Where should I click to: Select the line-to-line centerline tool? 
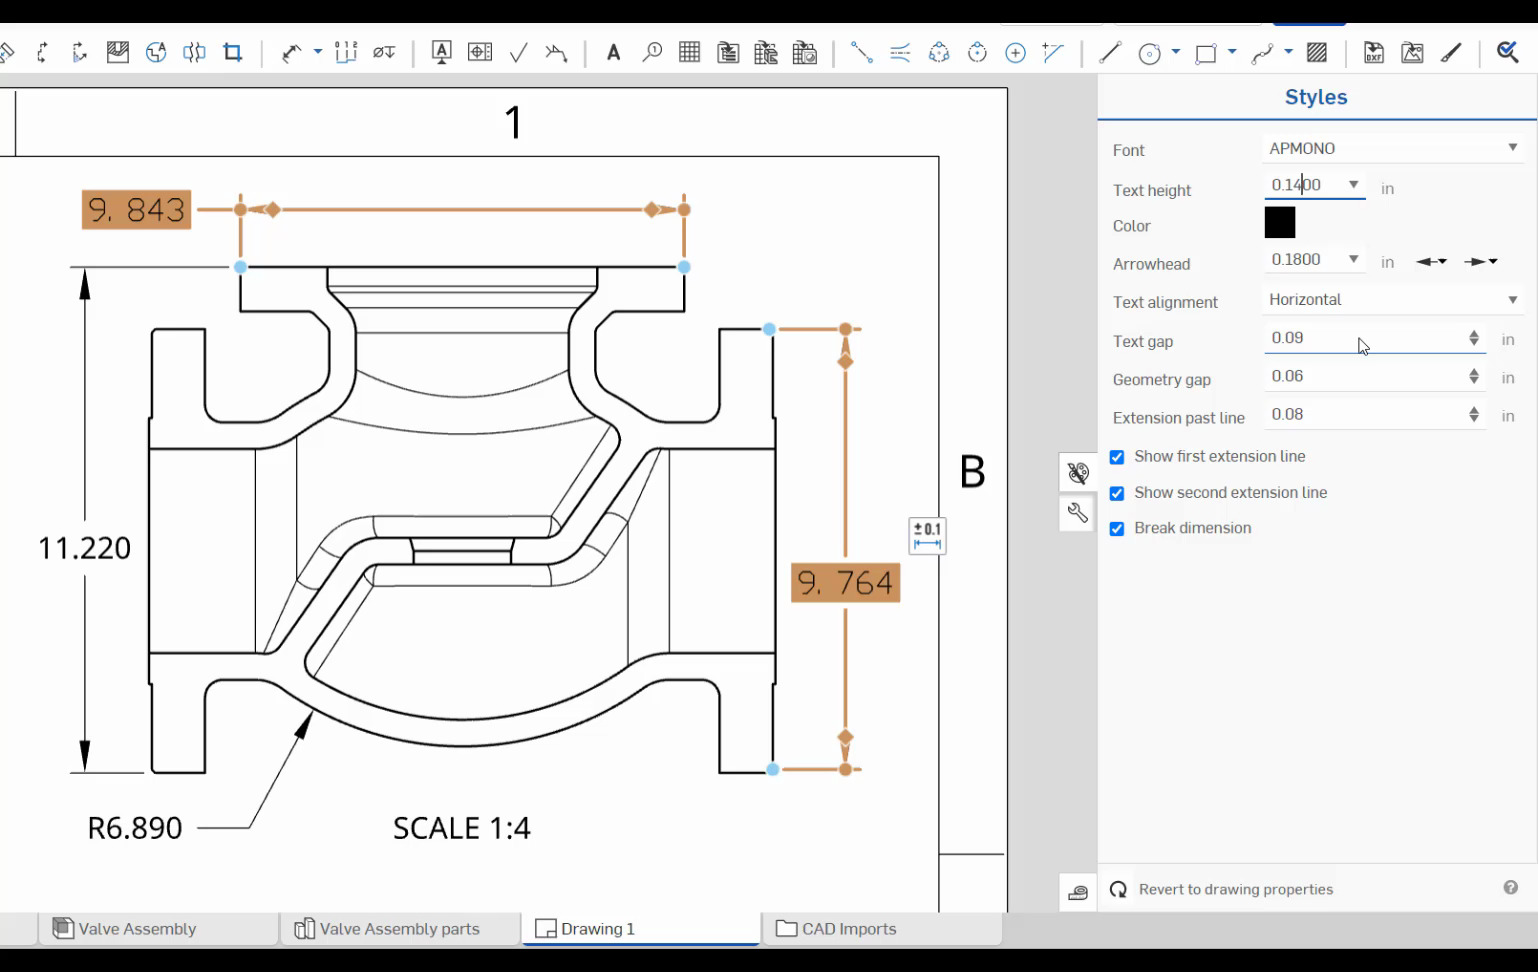click(900, 53)
